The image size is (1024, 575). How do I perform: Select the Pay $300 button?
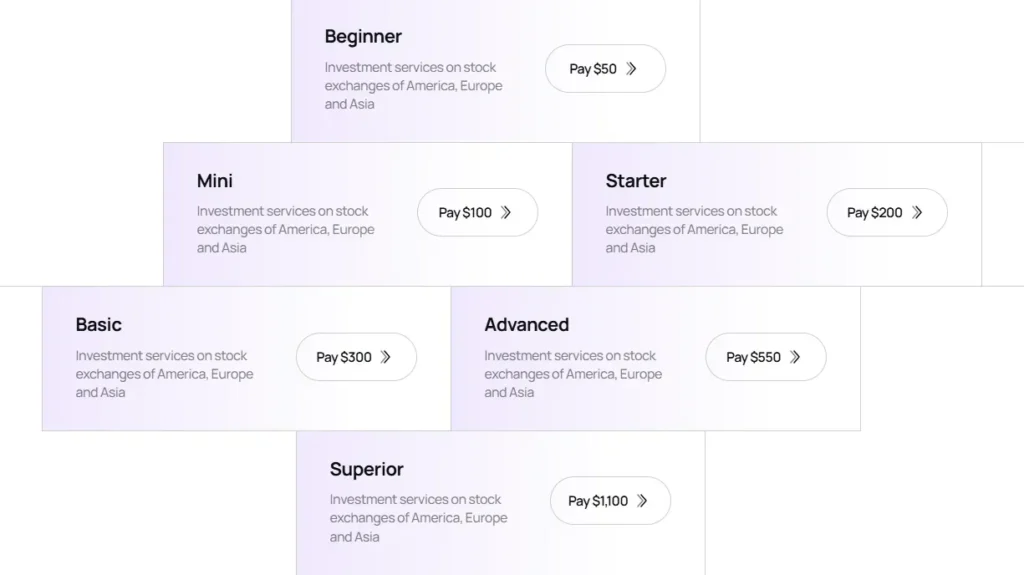tap(355, 357)
